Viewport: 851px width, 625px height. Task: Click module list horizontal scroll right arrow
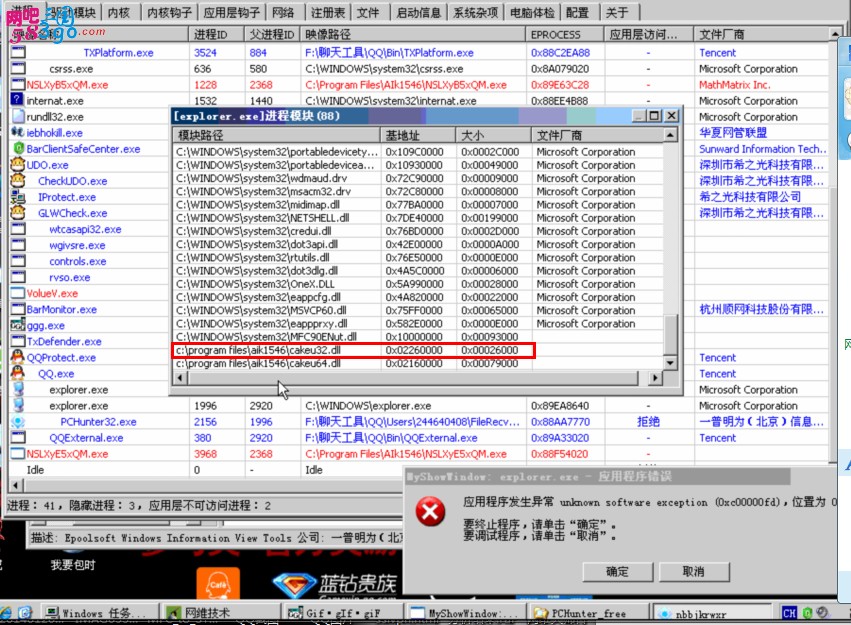click(656, 378)
